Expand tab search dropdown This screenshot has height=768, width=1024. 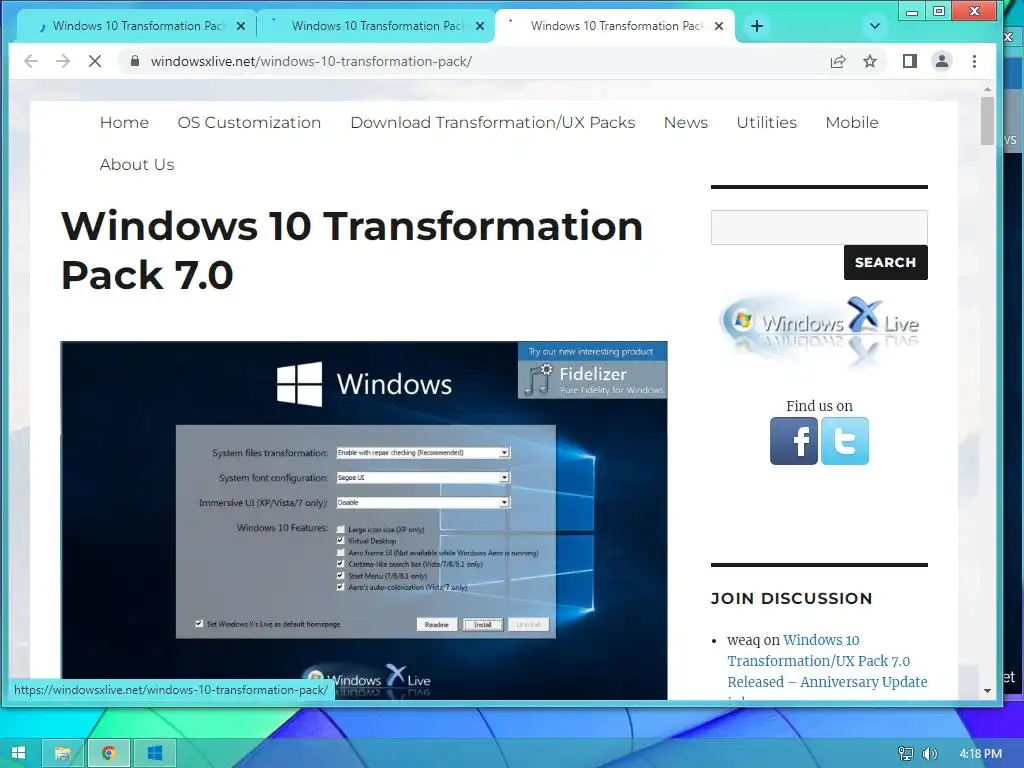[x=875, y=26]
